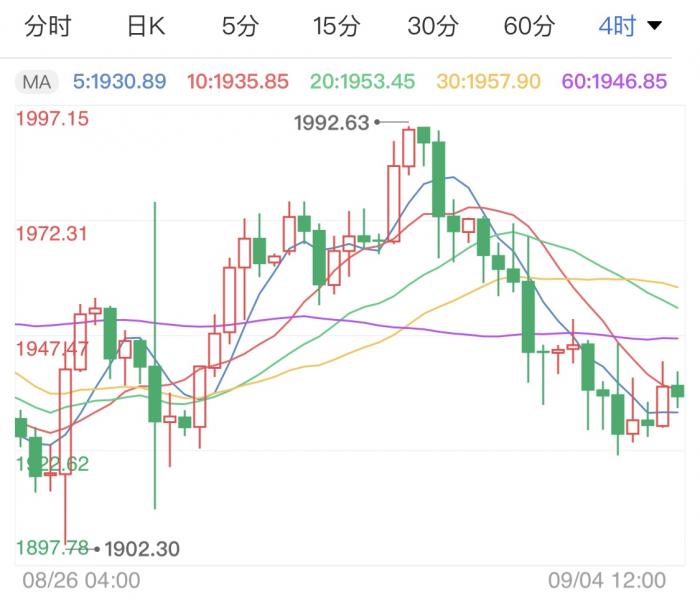
Task: Click the 1972.31 price axis label
Action: click(52, 234)
